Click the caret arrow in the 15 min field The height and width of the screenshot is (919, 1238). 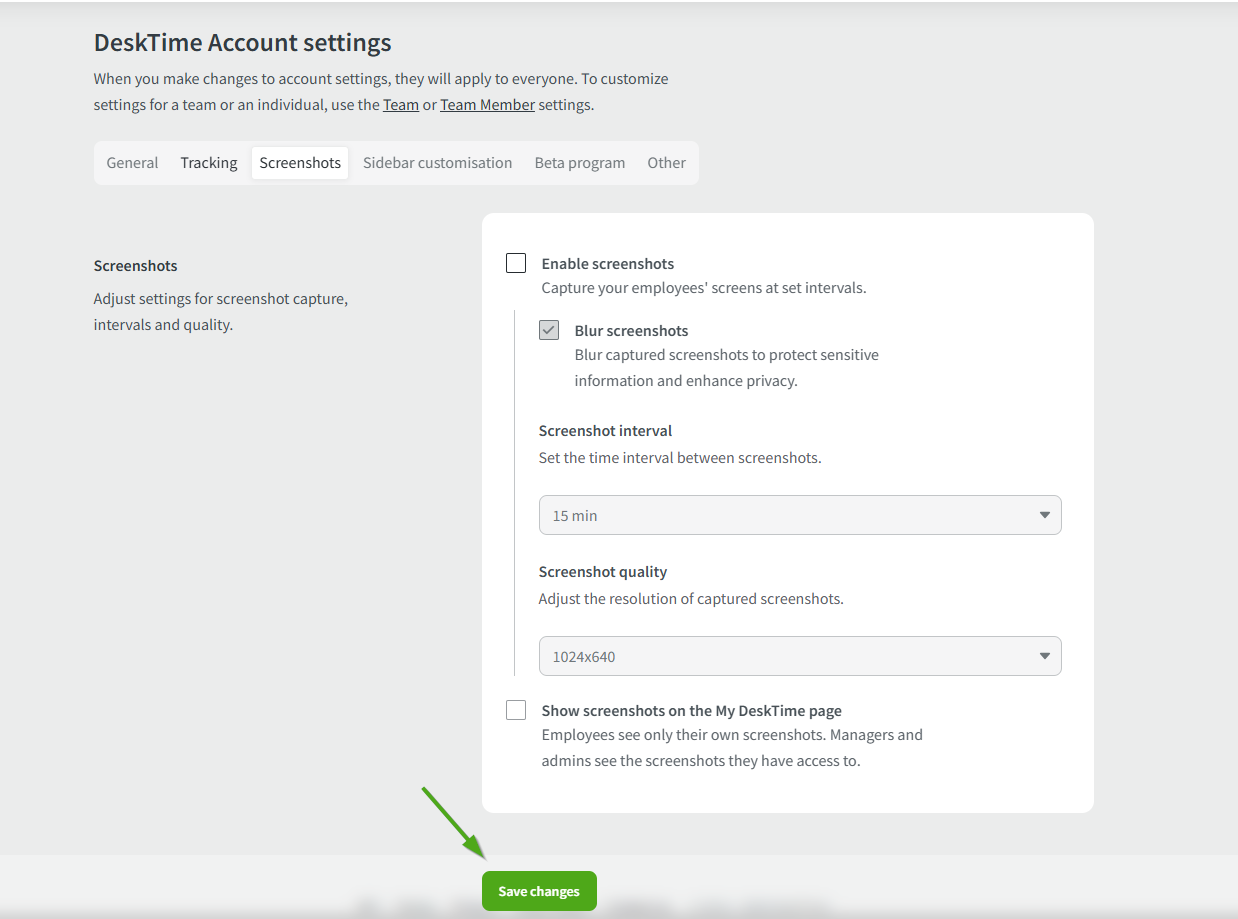pos(1044,515)
